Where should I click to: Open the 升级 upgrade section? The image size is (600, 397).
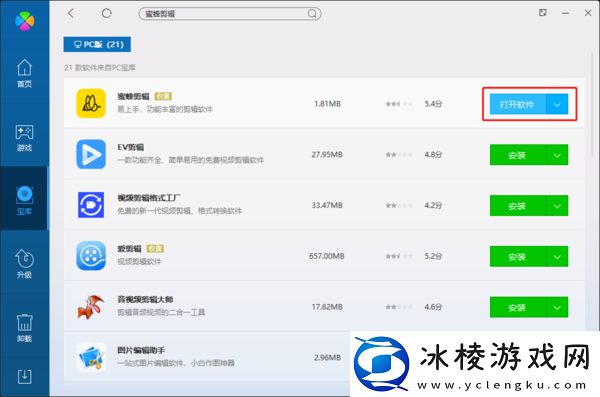(x=24, y=263)
